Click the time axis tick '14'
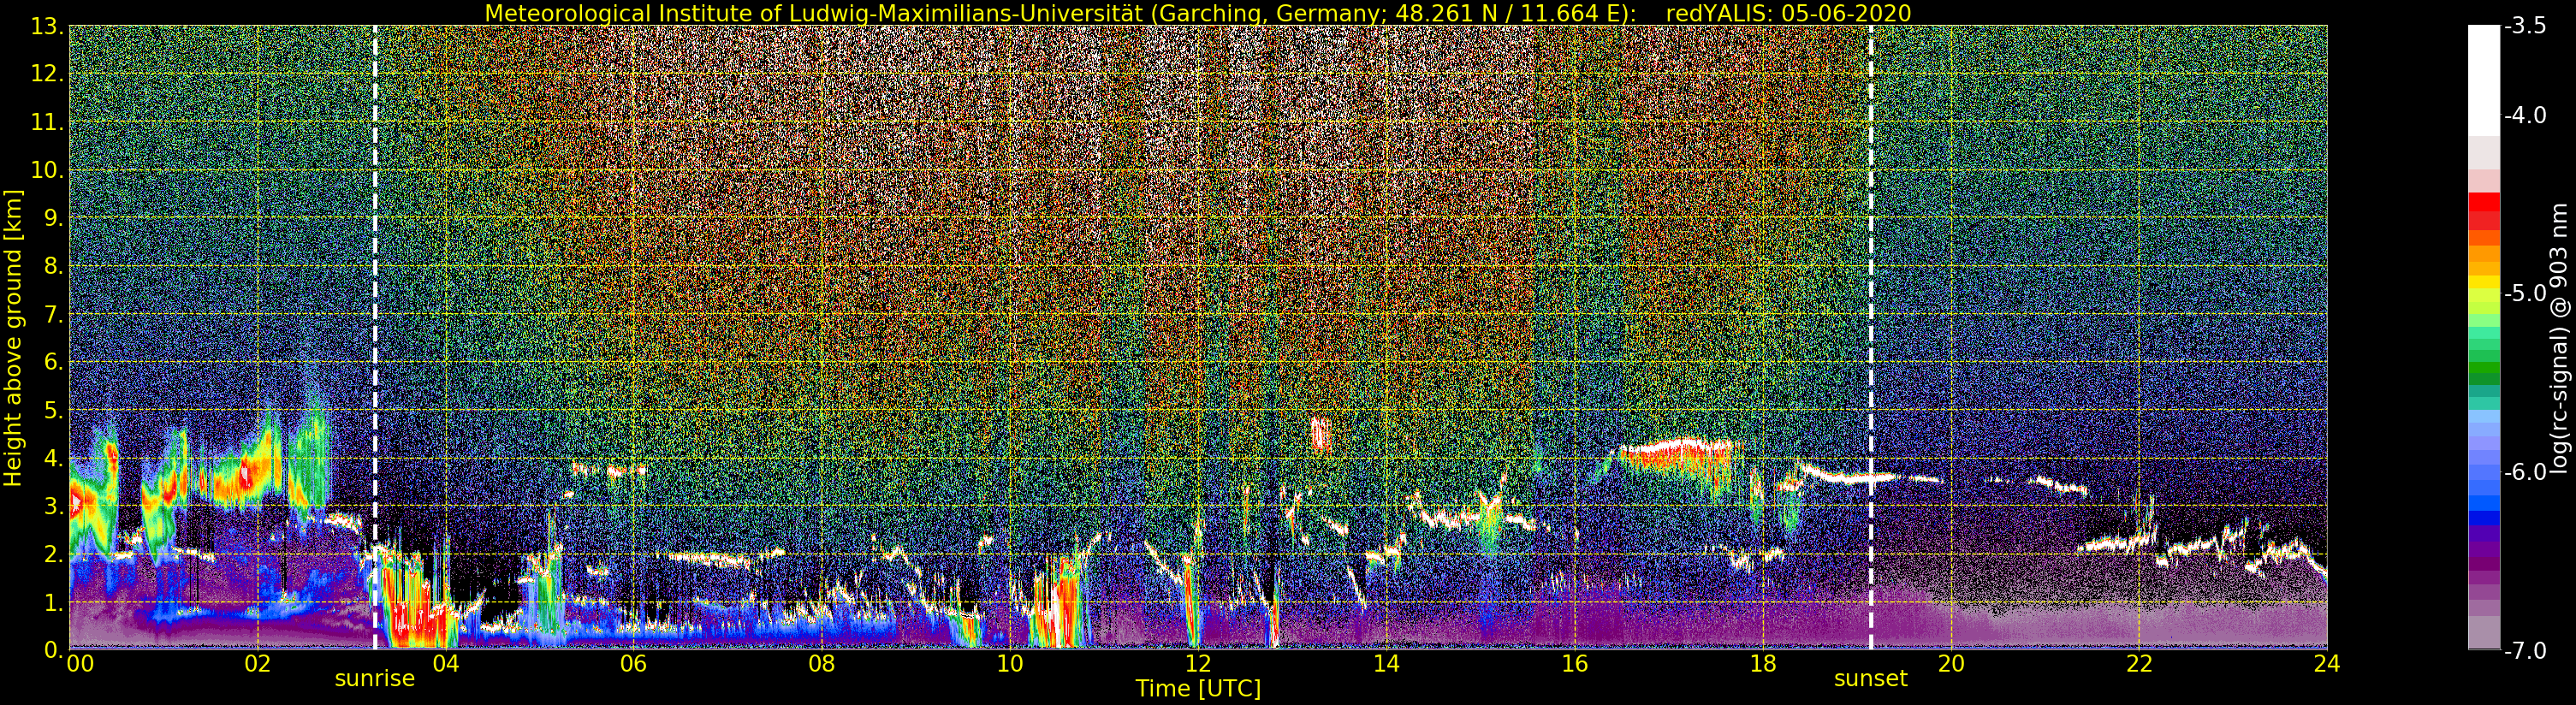The width and height of the screenshot is (2576, 705). [x=1386, y=663]
